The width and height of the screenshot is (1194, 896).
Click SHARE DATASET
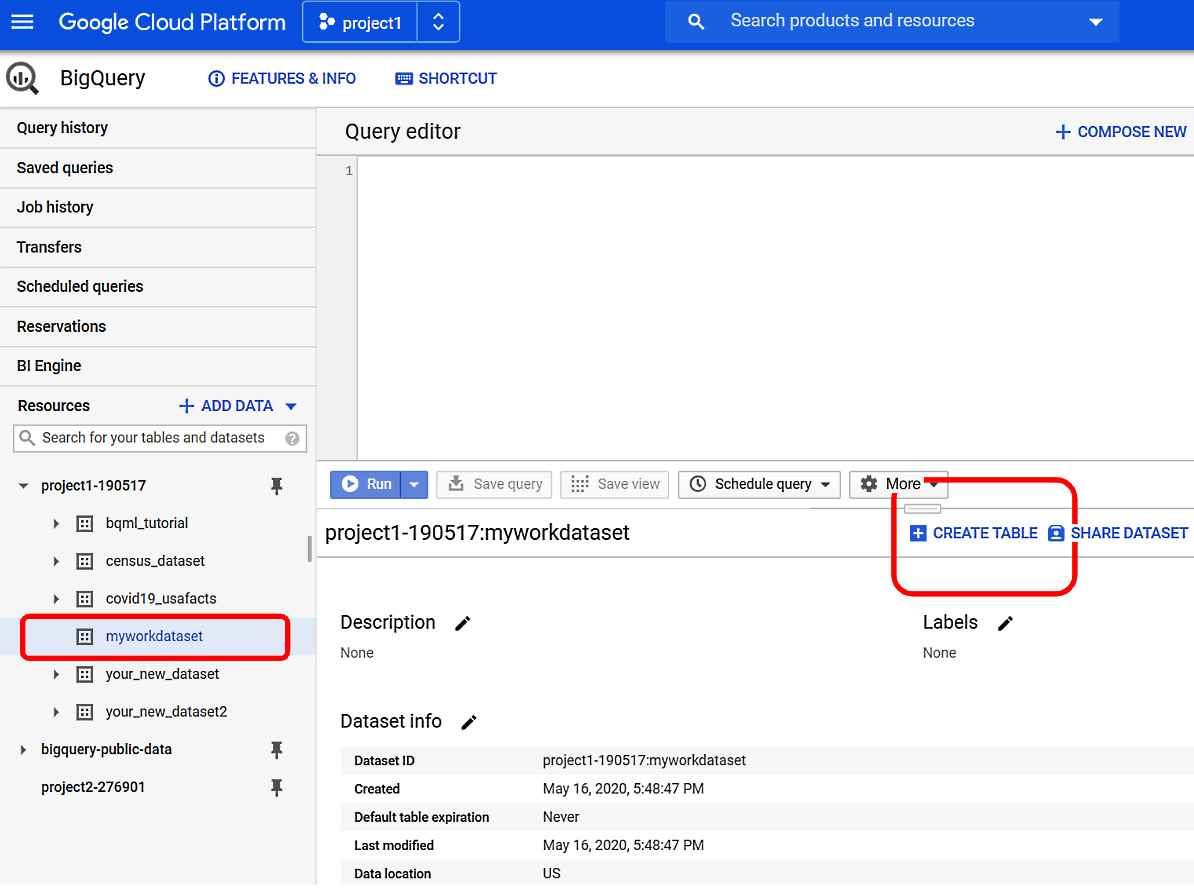pos(1118,533)
